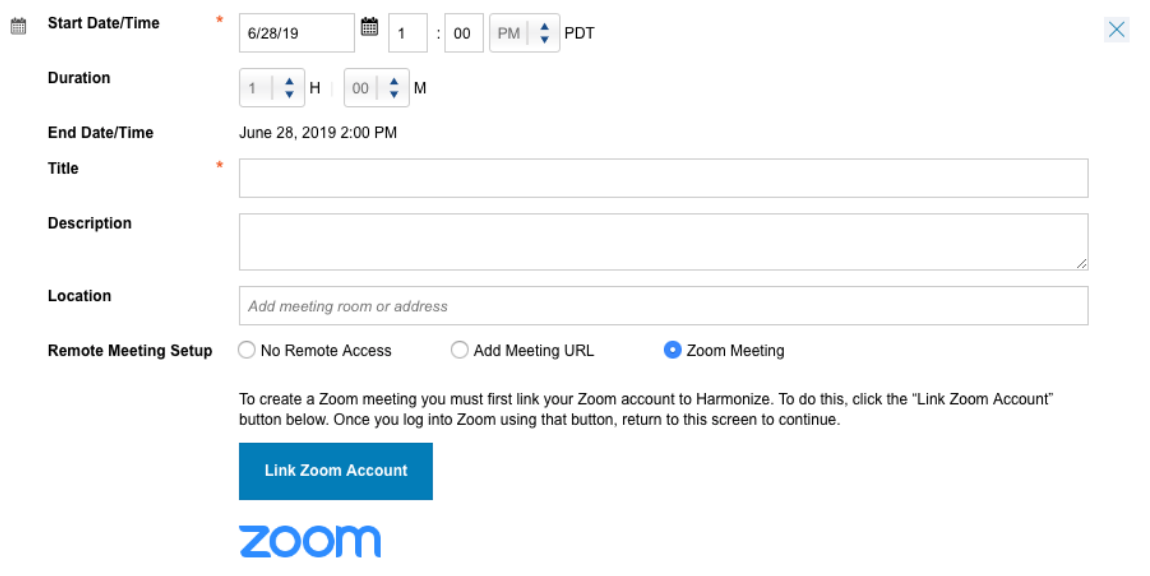Click the duration hours value field
Viewport: 1150px width, 576px height.
pyautogui.click(x=255, y=88)
